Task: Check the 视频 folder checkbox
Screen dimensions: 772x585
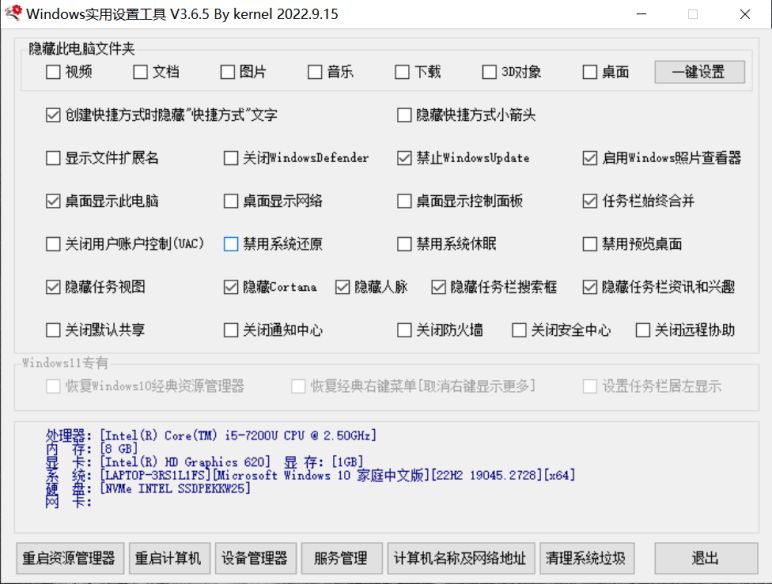Action: click(x=53, y=72)
